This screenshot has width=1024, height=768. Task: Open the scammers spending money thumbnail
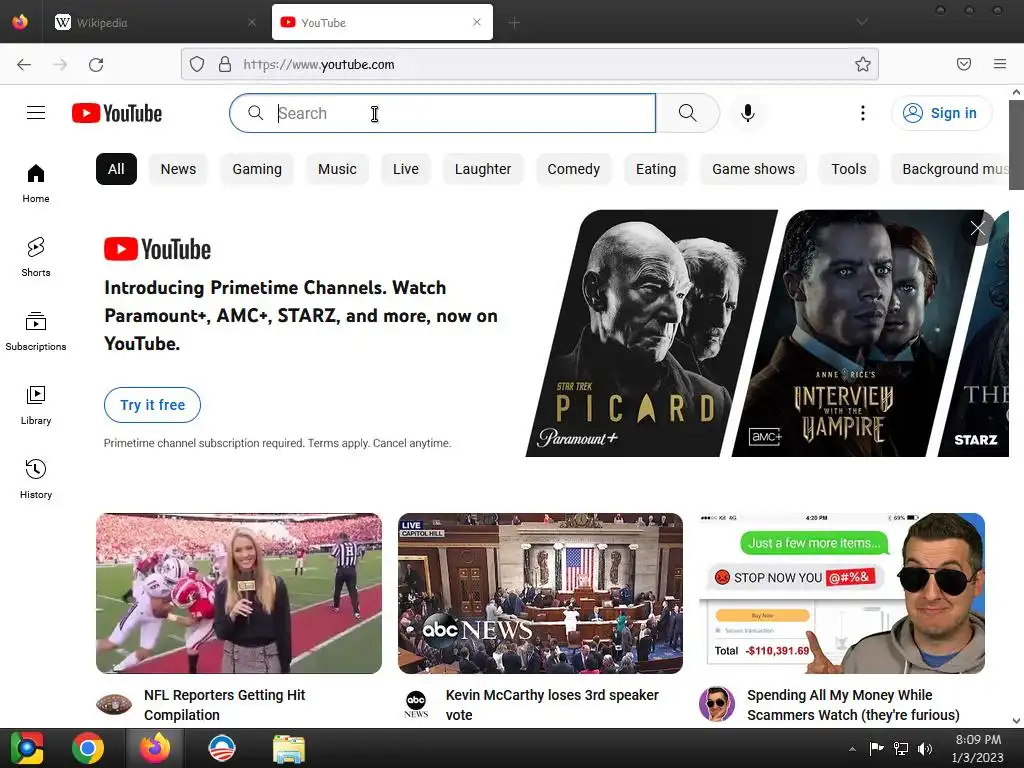tap(842, 593)
